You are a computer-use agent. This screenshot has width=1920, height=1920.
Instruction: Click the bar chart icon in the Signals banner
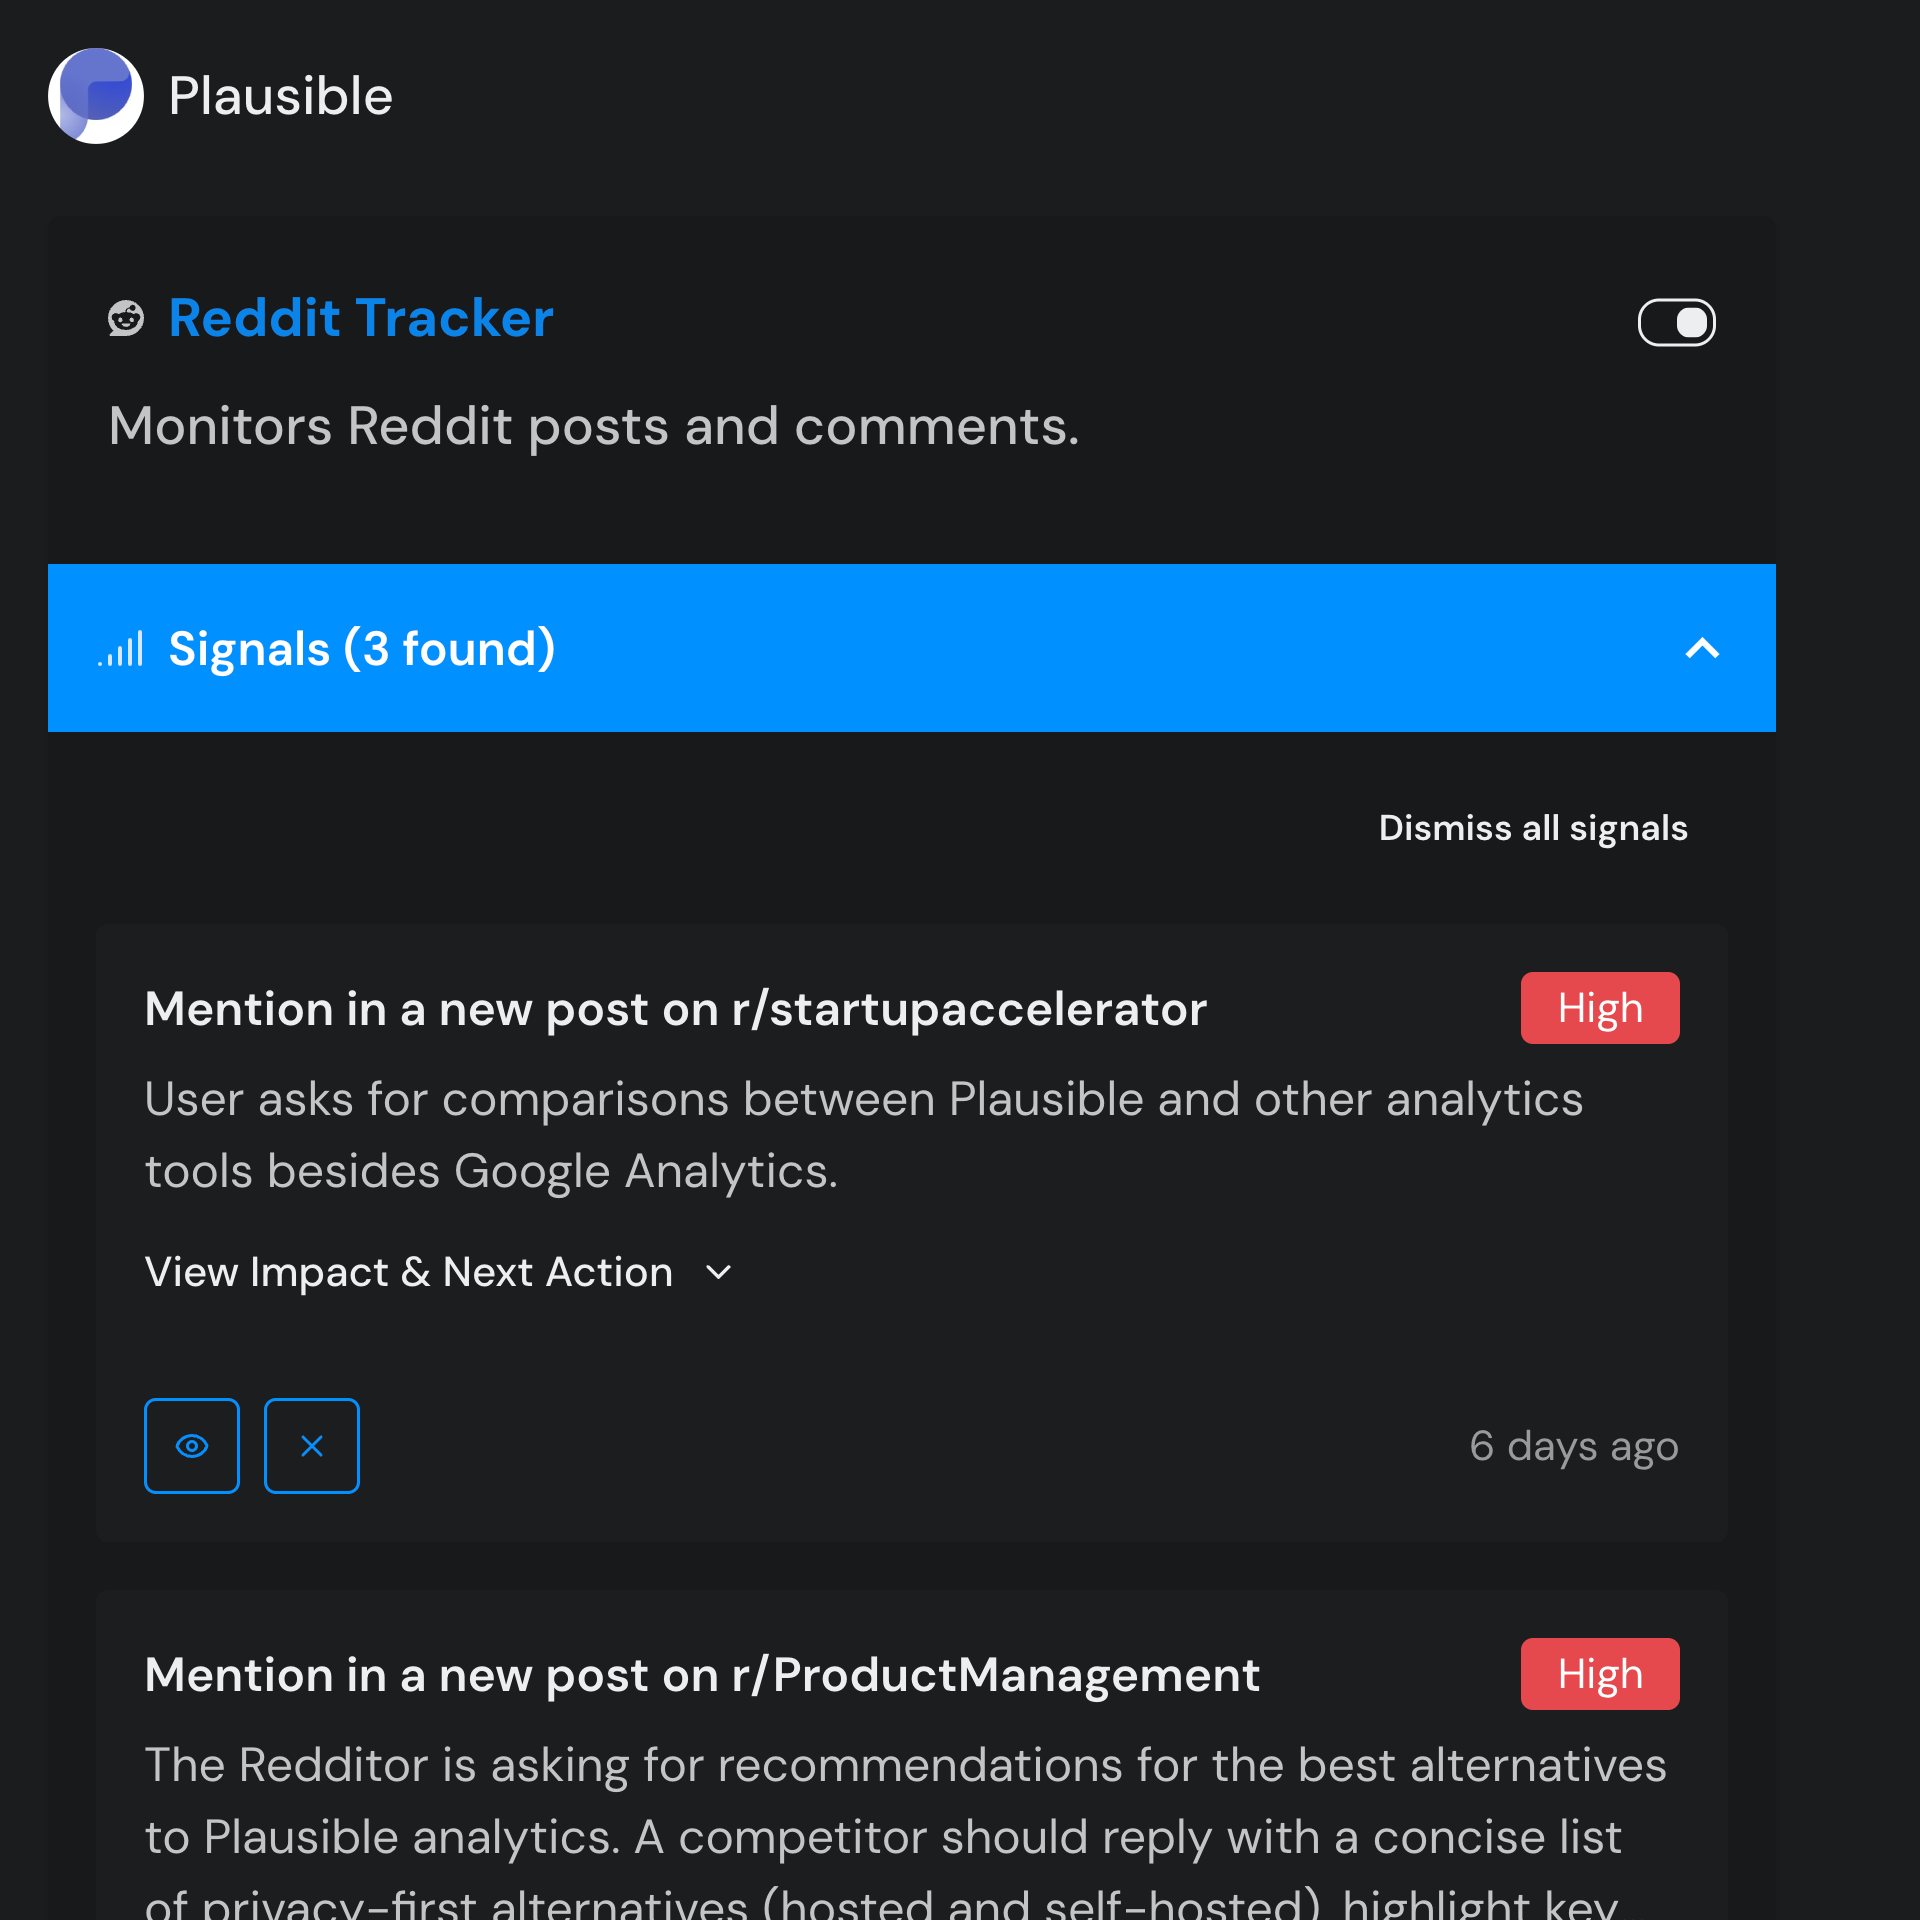(x=120, y=648)
